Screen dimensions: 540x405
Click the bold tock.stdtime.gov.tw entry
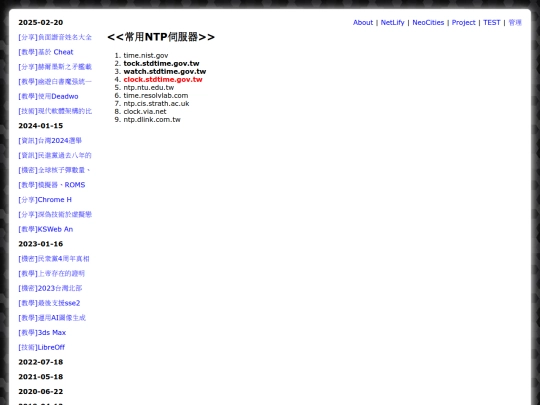[162, 63]
